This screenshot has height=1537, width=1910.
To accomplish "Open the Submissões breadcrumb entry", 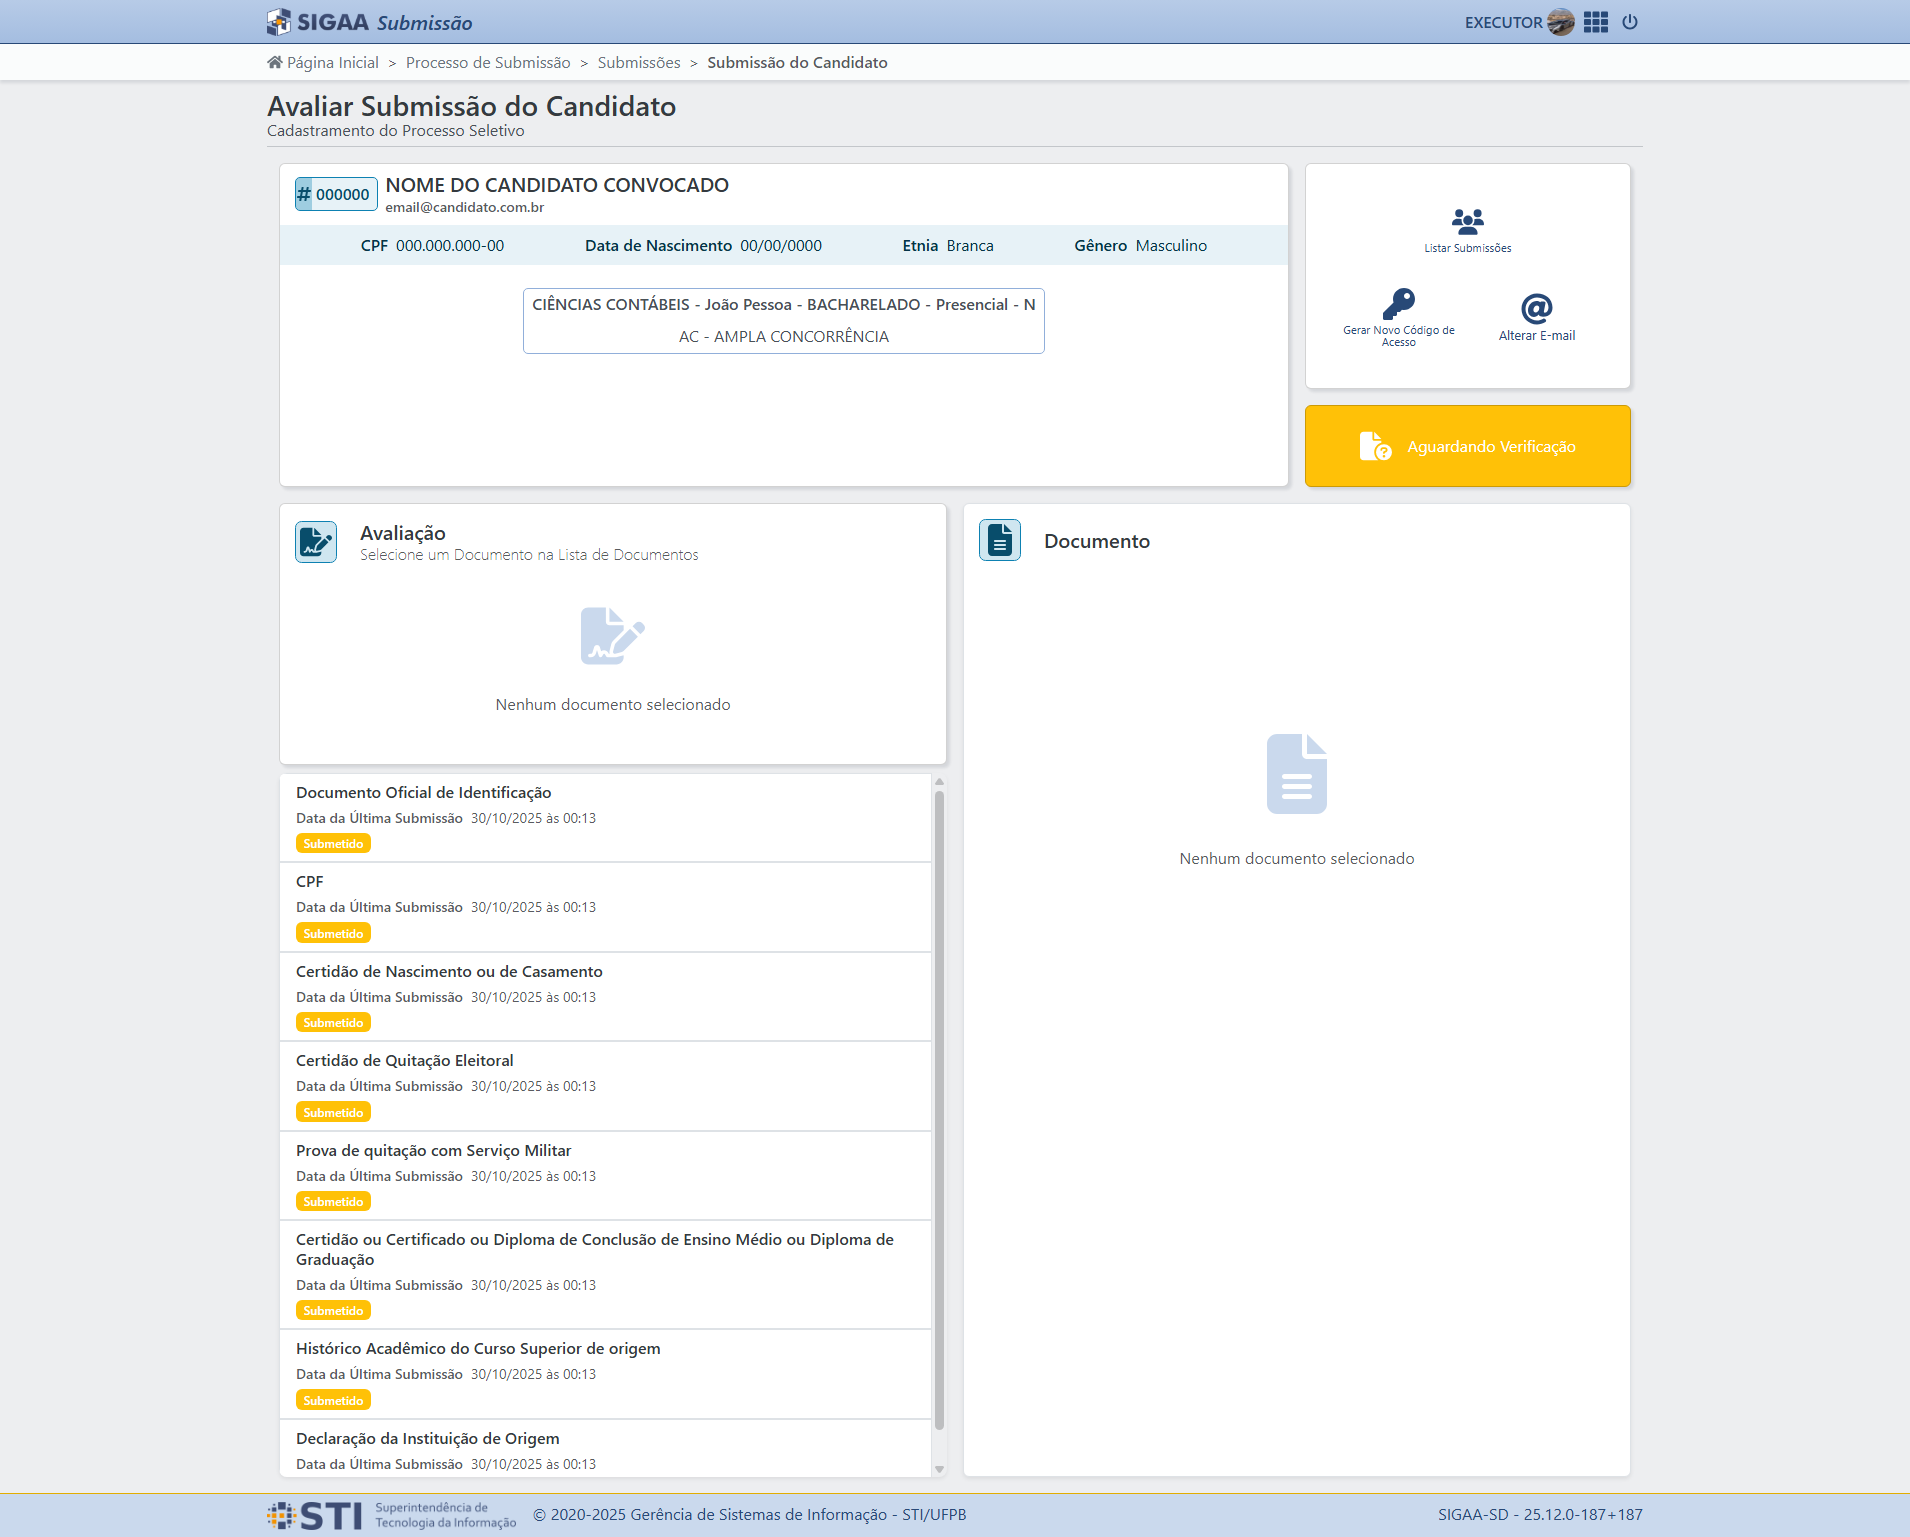I will (x=639, y=62).
